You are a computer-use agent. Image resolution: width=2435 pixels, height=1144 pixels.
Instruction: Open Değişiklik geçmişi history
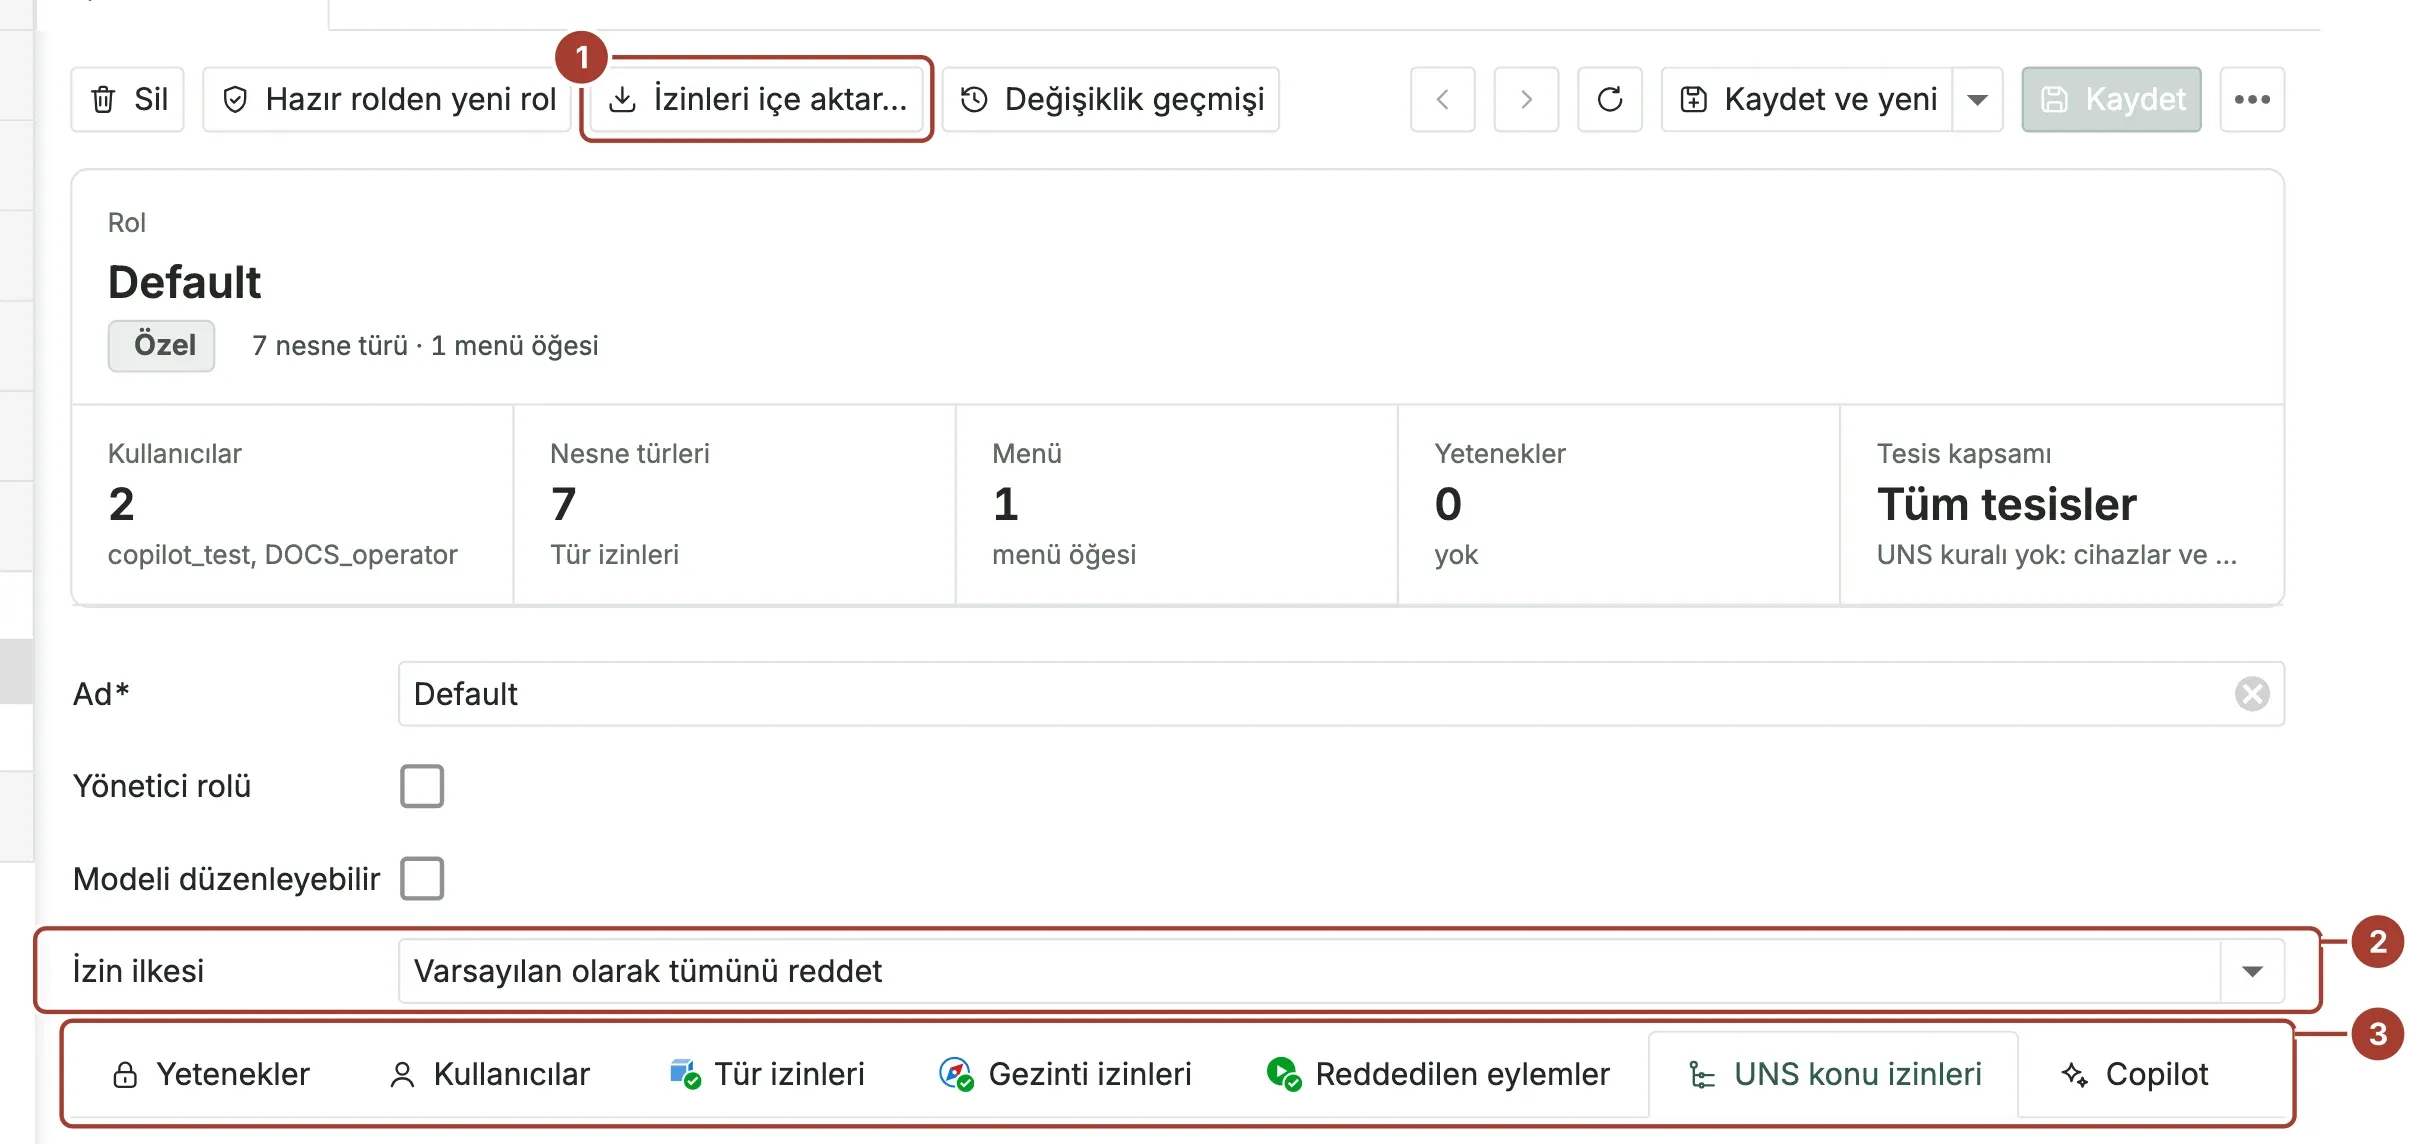(x=1111, y=99)
